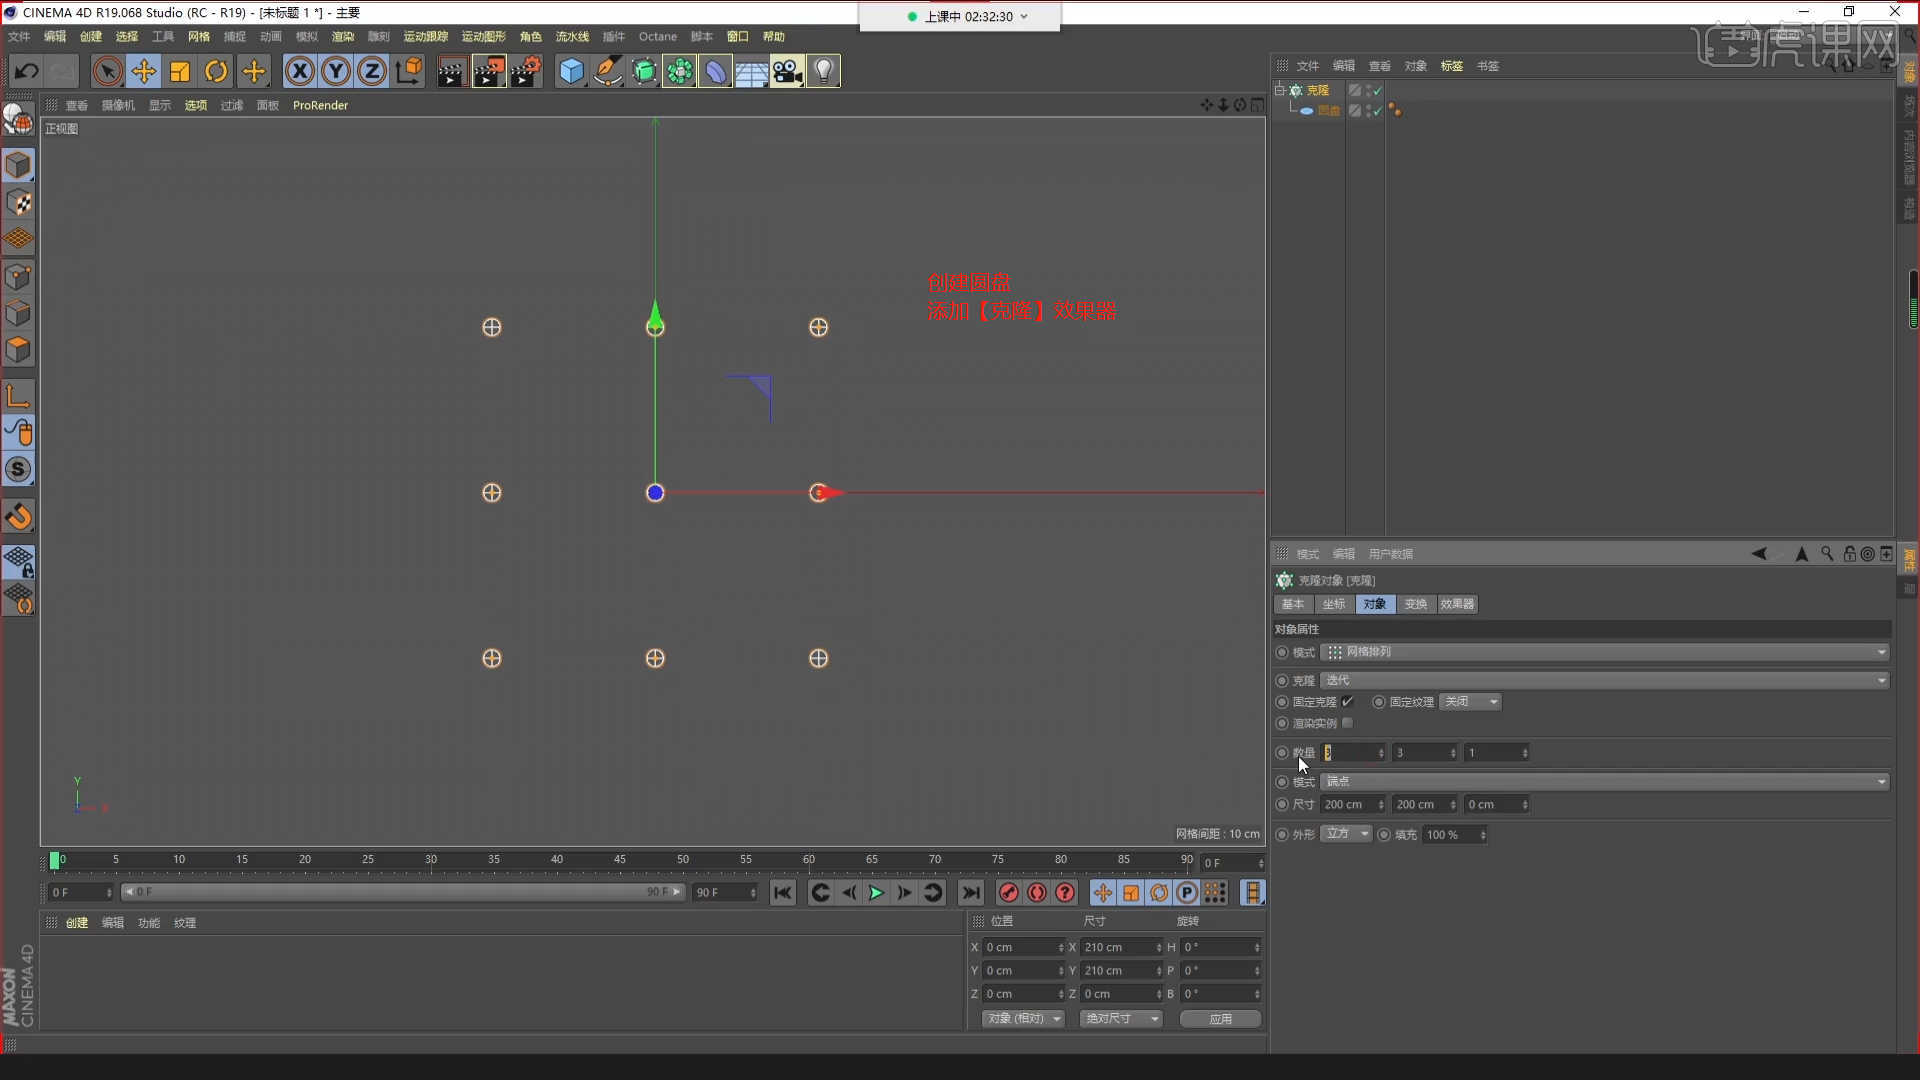
Task: Click the purple deformer icon
Action: click(716, 71)
